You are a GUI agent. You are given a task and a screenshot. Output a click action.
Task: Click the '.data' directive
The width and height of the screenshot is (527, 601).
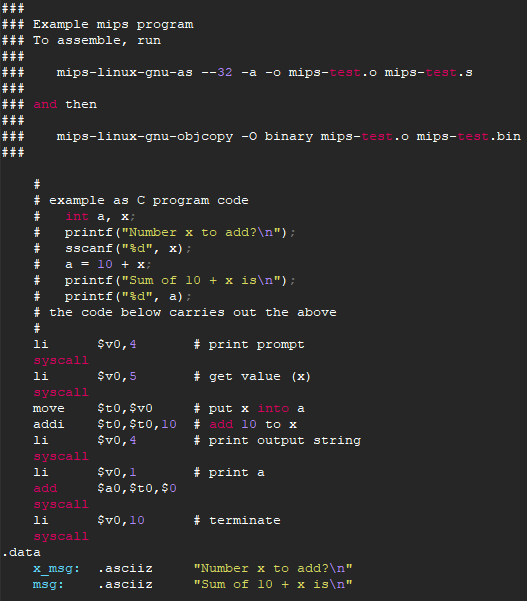(21, 552)
